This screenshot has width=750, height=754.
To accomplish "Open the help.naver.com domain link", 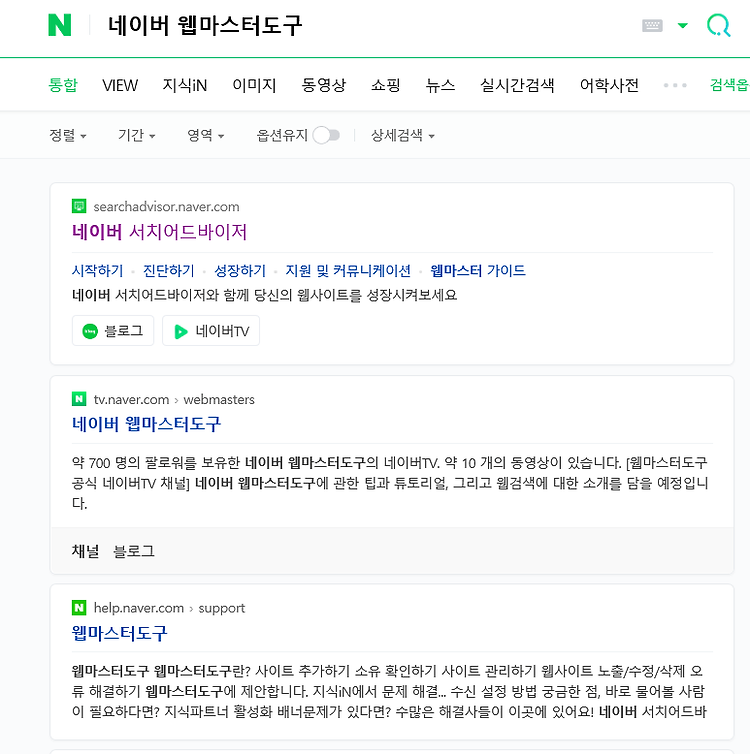I will (138, 608).
